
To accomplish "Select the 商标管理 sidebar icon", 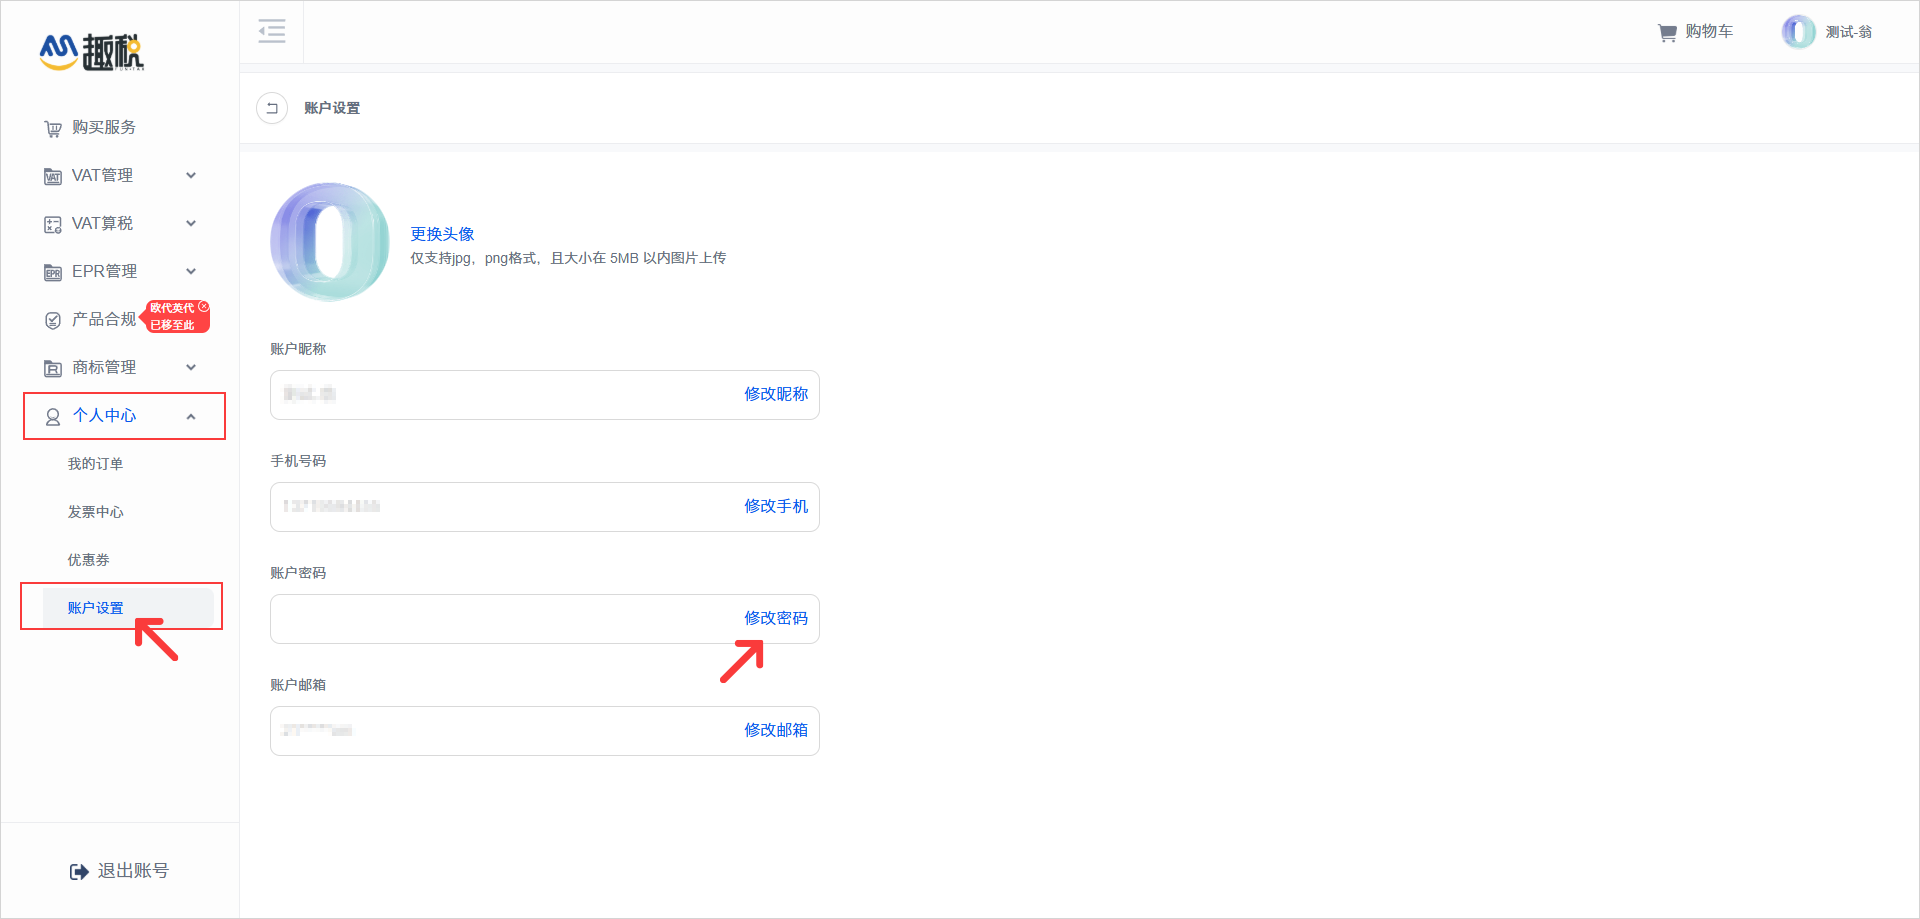I will coord(52,367).
